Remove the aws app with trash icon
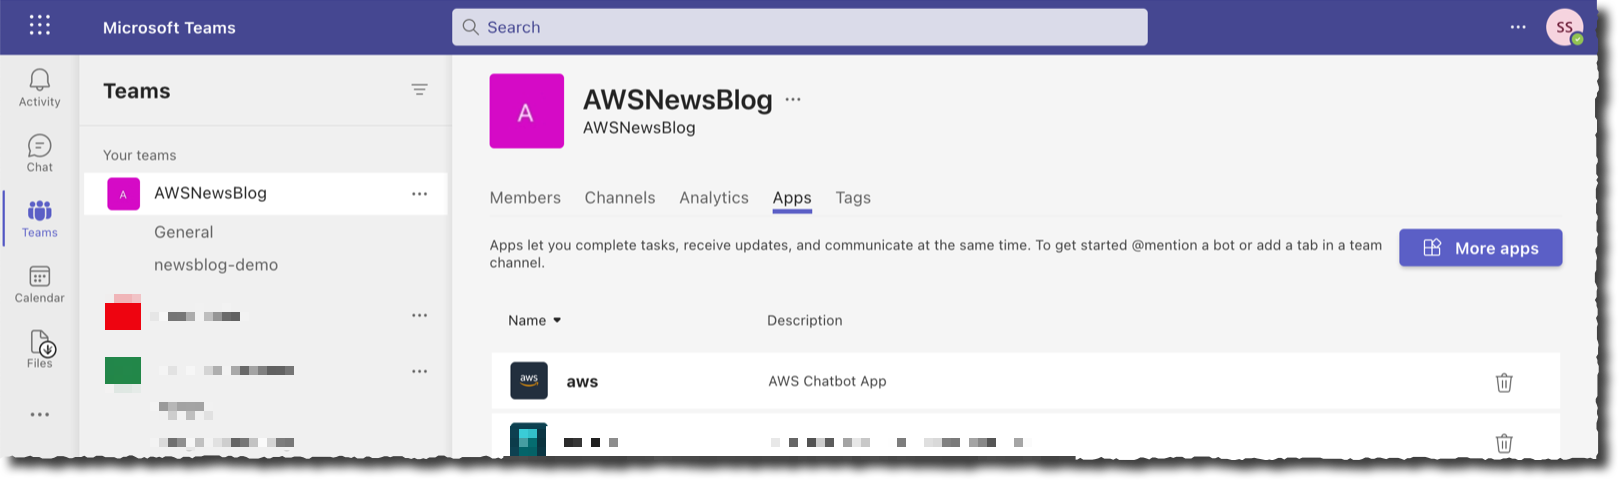Image resolution: width=1620 pixels, height=480 pixels. (x=1504, y=382)
